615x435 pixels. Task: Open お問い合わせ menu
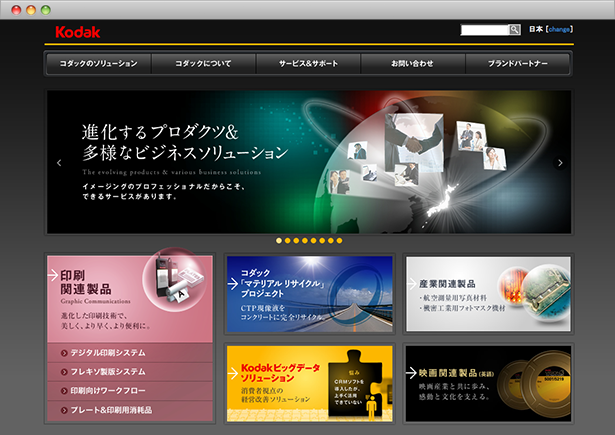coord(412,64)
